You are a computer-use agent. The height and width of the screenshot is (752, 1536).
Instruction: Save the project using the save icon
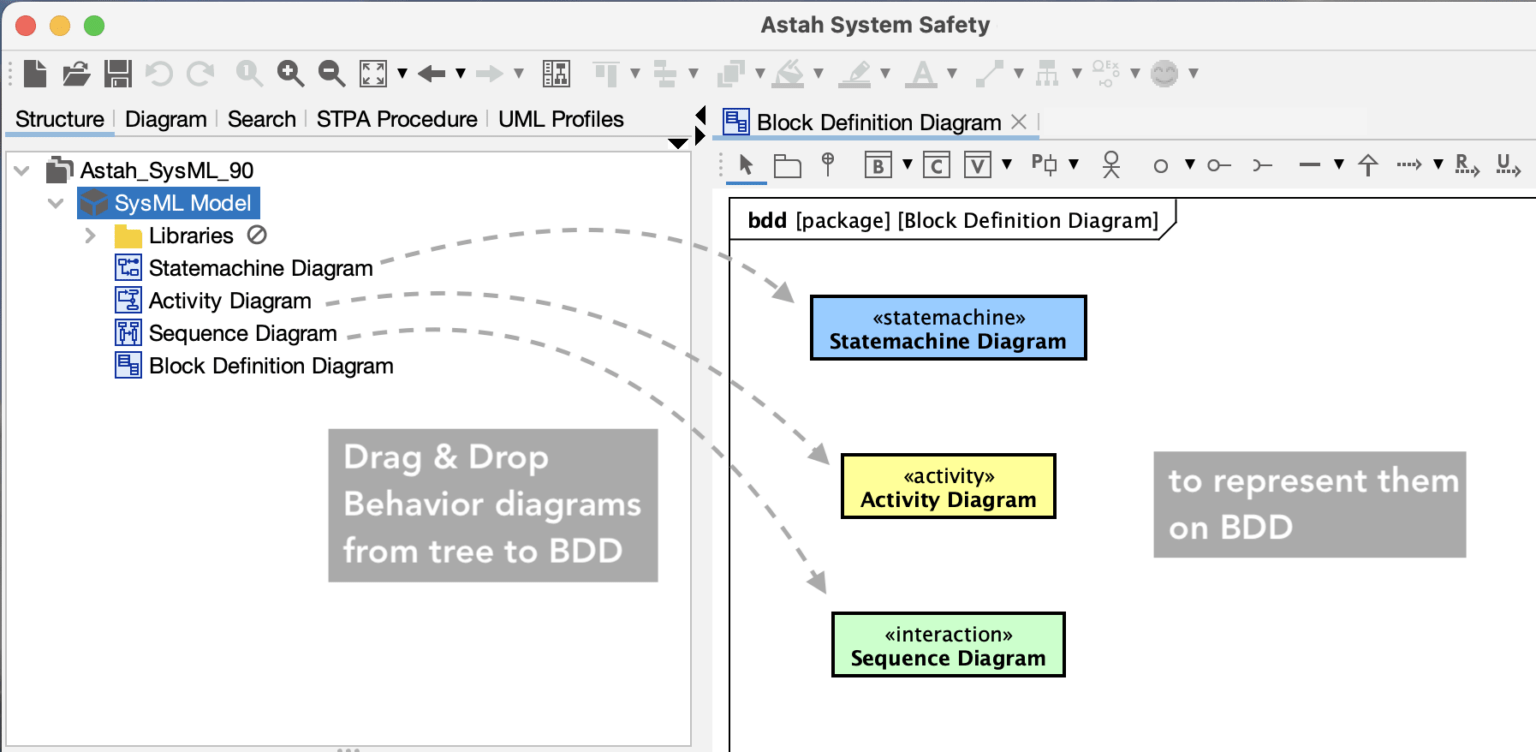(x=116, y=72)
